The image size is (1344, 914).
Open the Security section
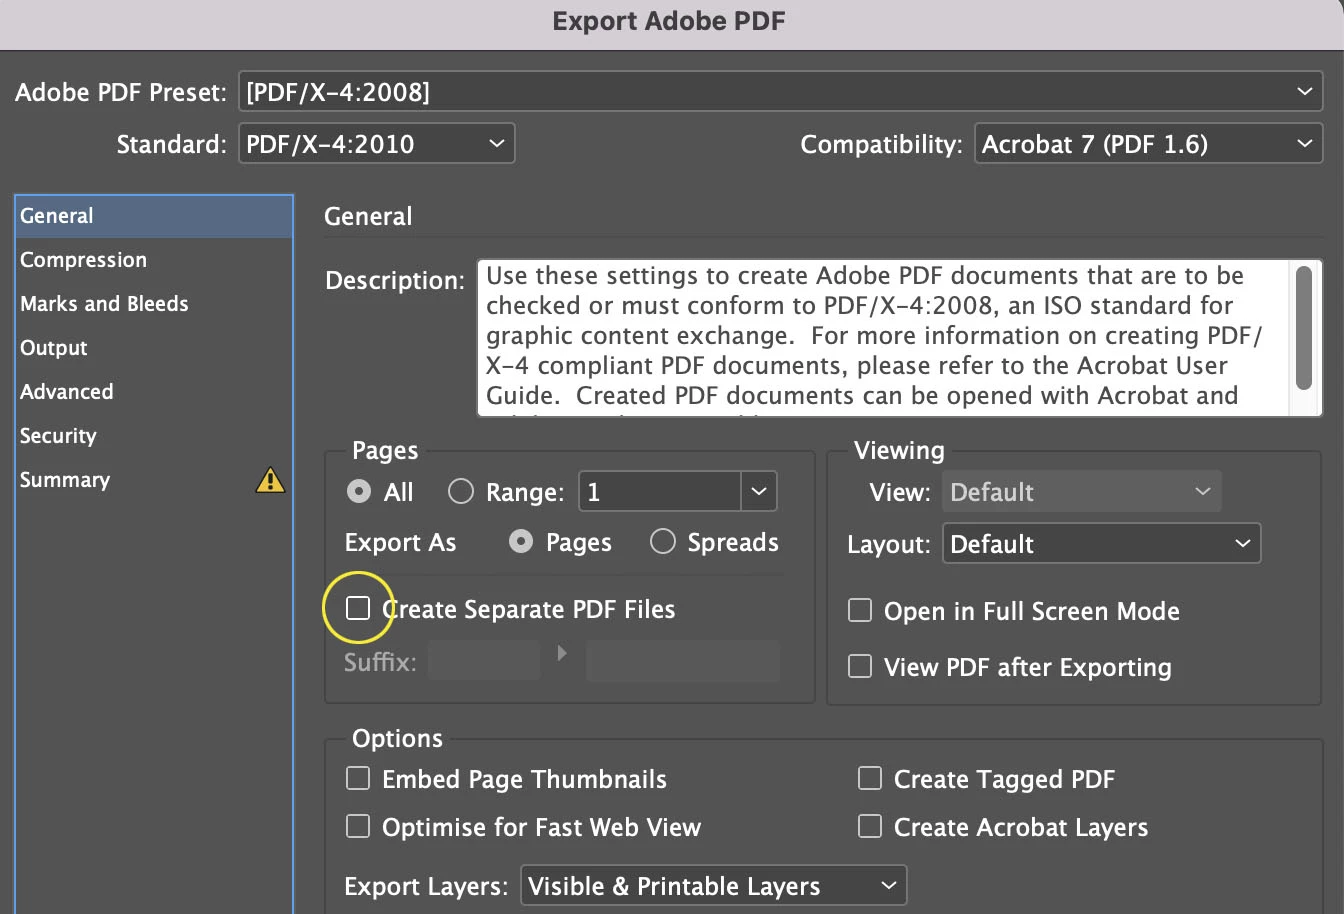154,436
